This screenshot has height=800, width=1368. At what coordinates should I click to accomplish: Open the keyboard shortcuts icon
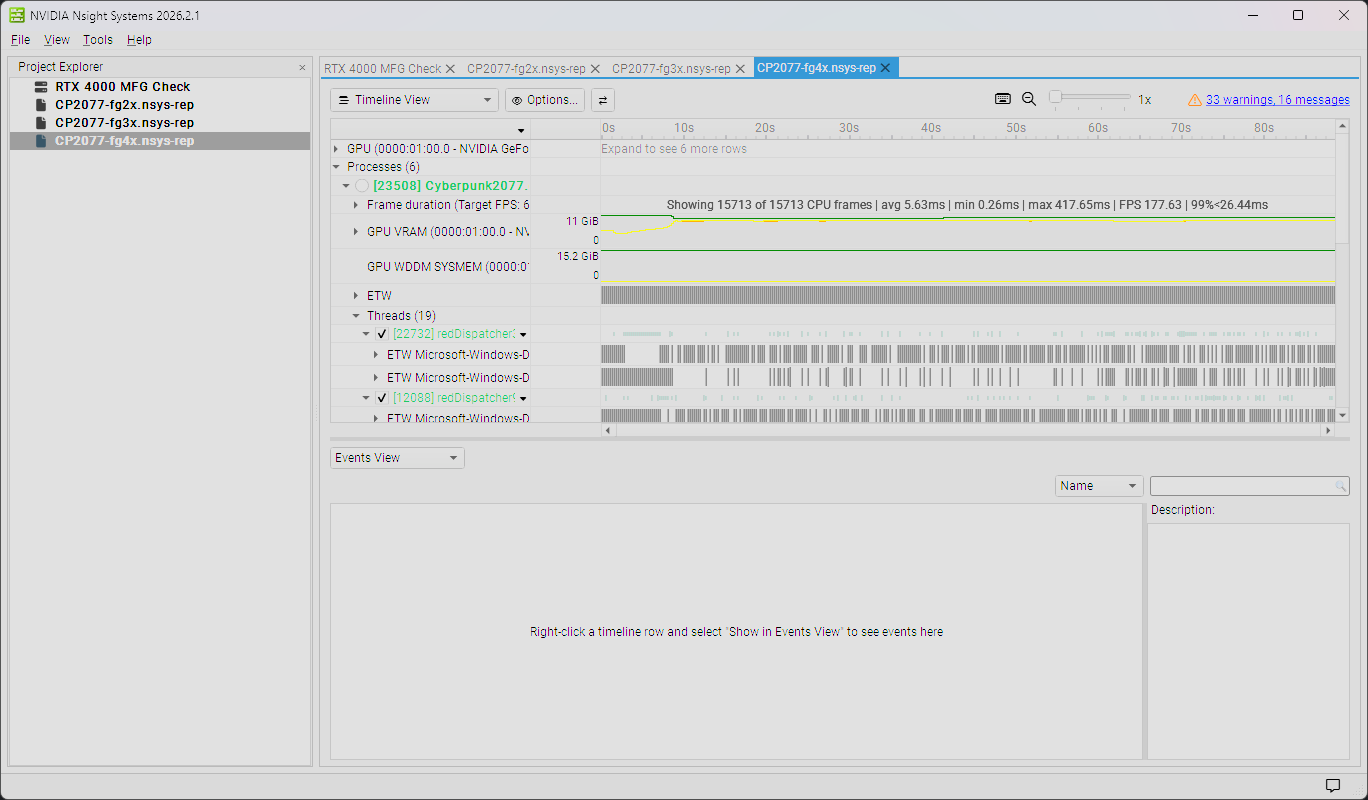coord(1003,99)
